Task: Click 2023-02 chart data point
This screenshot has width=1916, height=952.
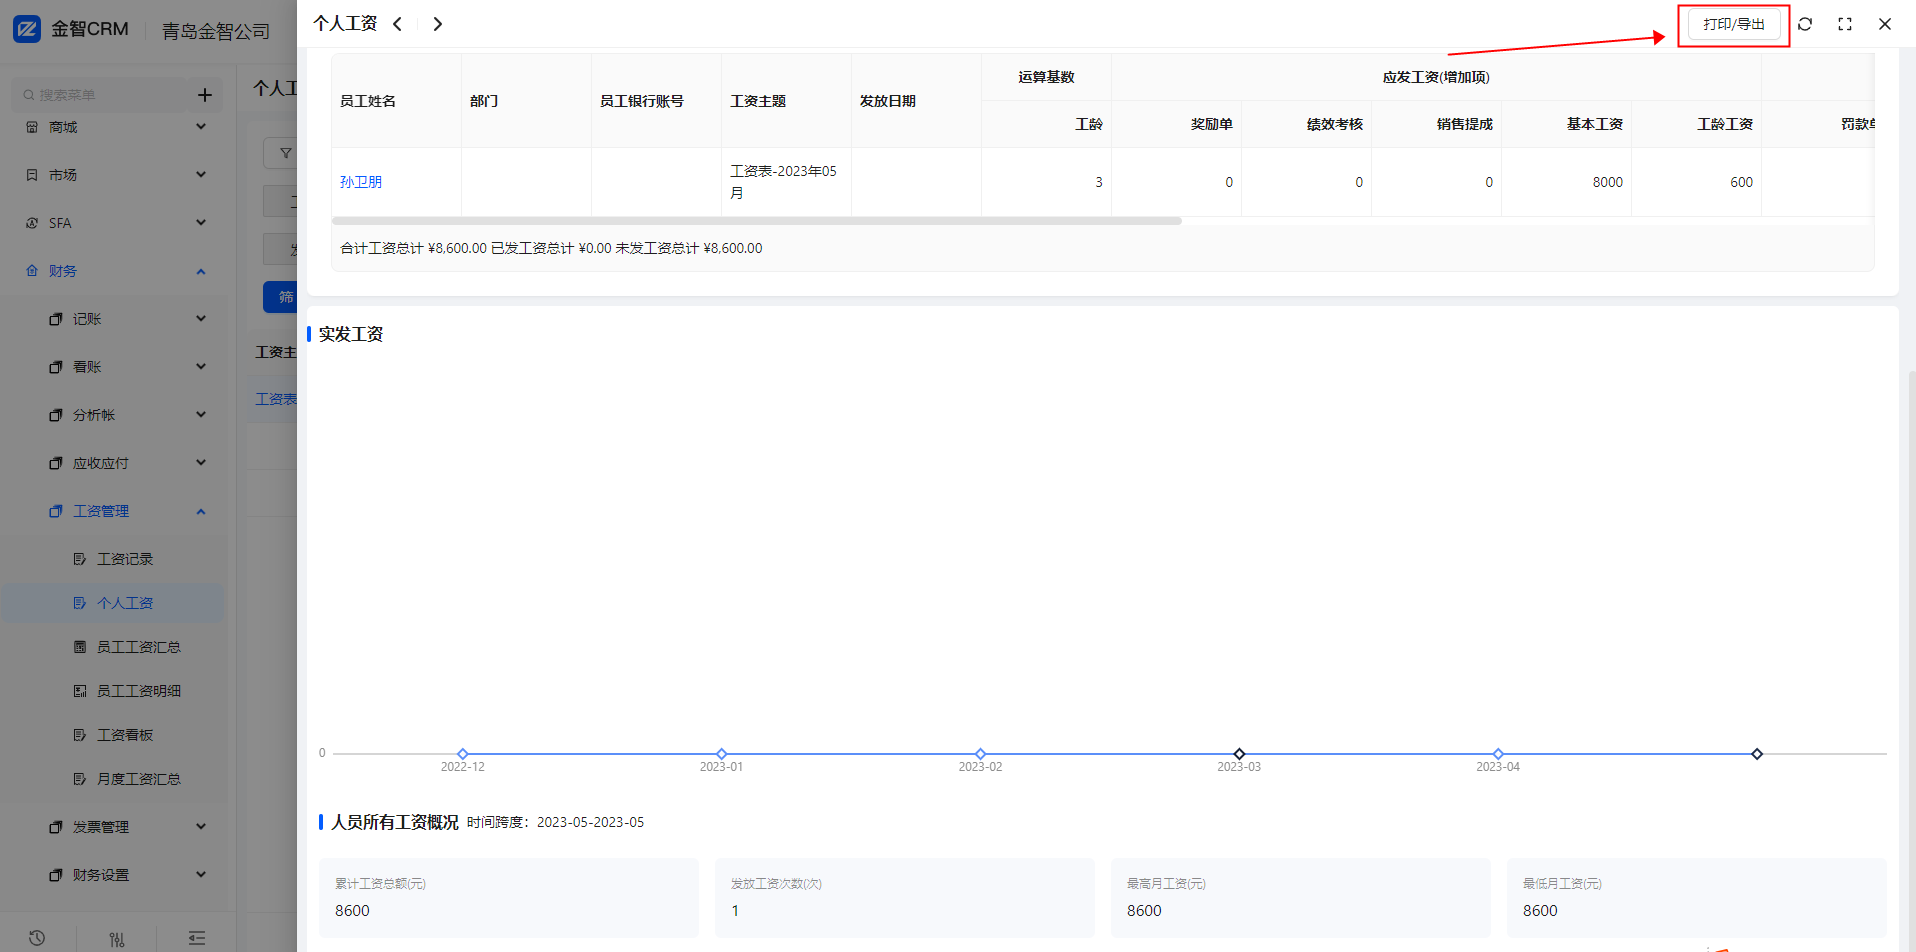Action: pos(980,754)
